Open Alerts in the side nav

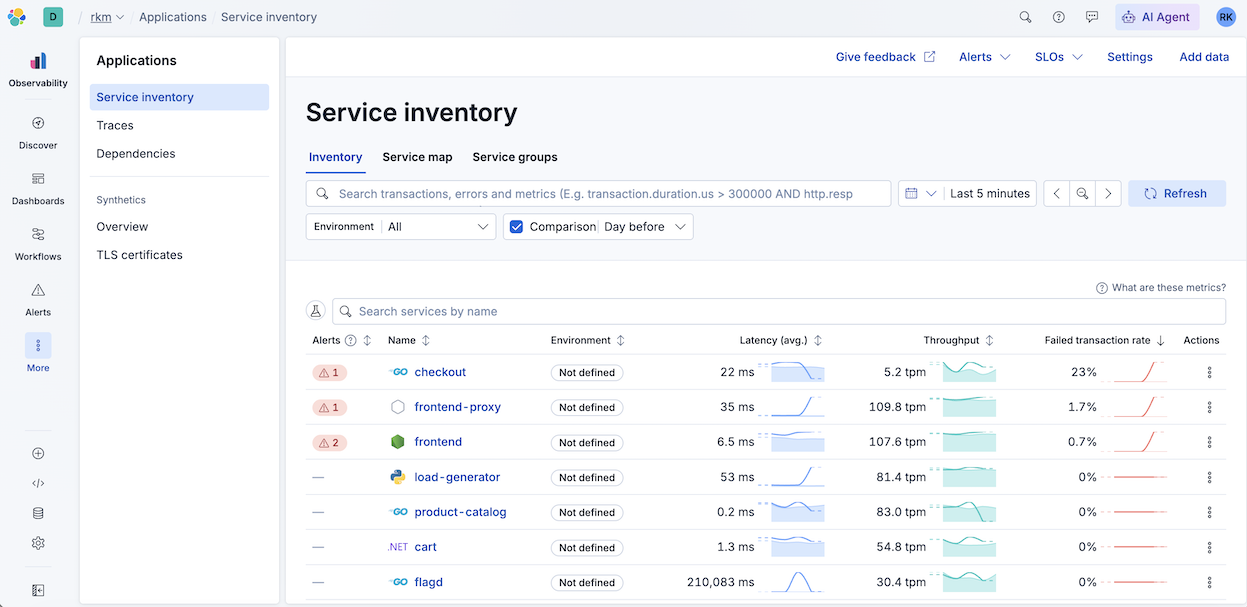tap(38, 299)
